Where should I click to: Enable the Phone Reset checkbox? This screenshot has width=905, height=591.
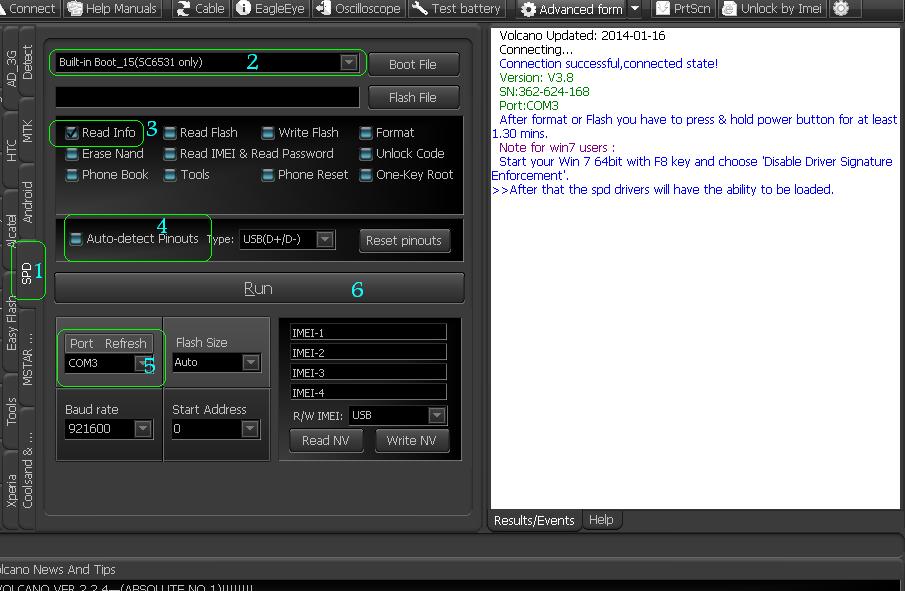(268, 174)
